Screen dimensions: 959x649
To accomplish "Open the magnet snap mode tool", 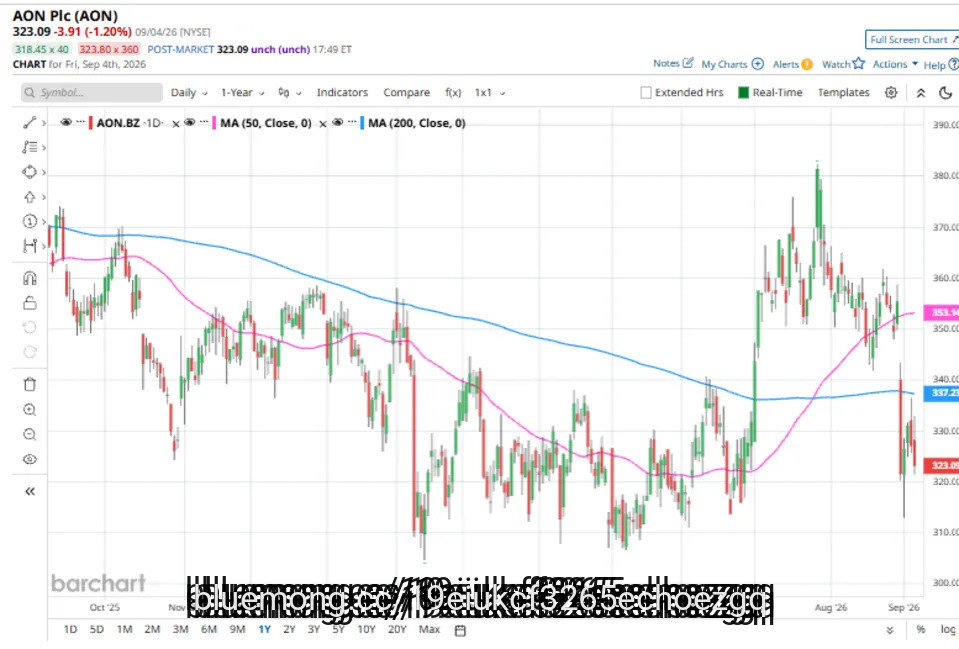I will coord(29,279).
